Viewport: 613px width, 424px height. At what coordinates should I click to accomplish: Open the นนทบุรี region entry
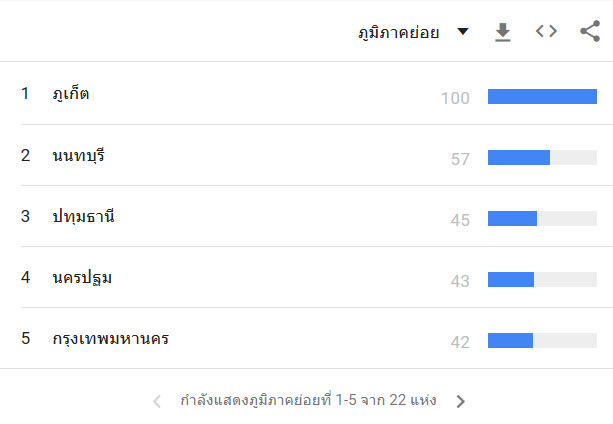pyautogui.click(x=79, y=156)
